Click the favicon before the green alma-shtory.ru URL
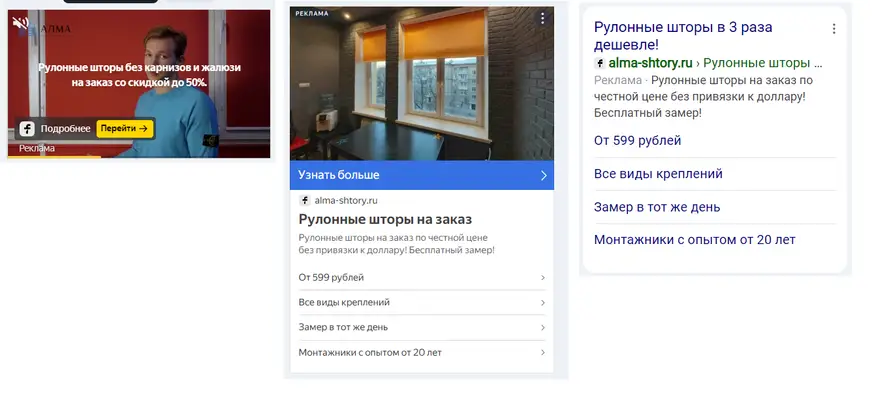The image size is (872, 402). (600, 63)
